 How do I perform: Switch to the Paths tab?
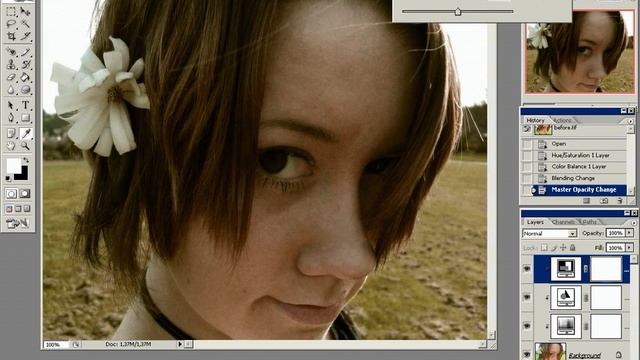click(x=589, y=222)
